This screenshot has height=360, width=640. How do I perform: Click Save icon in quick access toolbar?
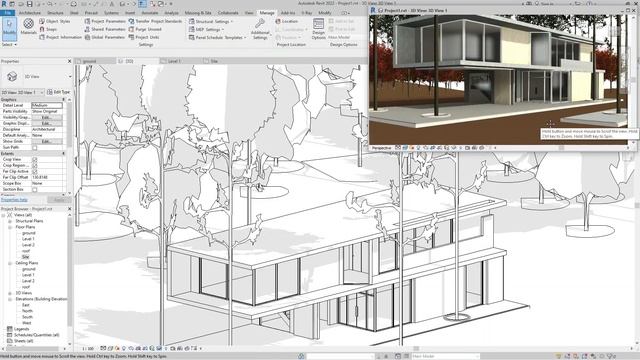pyautogui.click(x=29, y=4)
